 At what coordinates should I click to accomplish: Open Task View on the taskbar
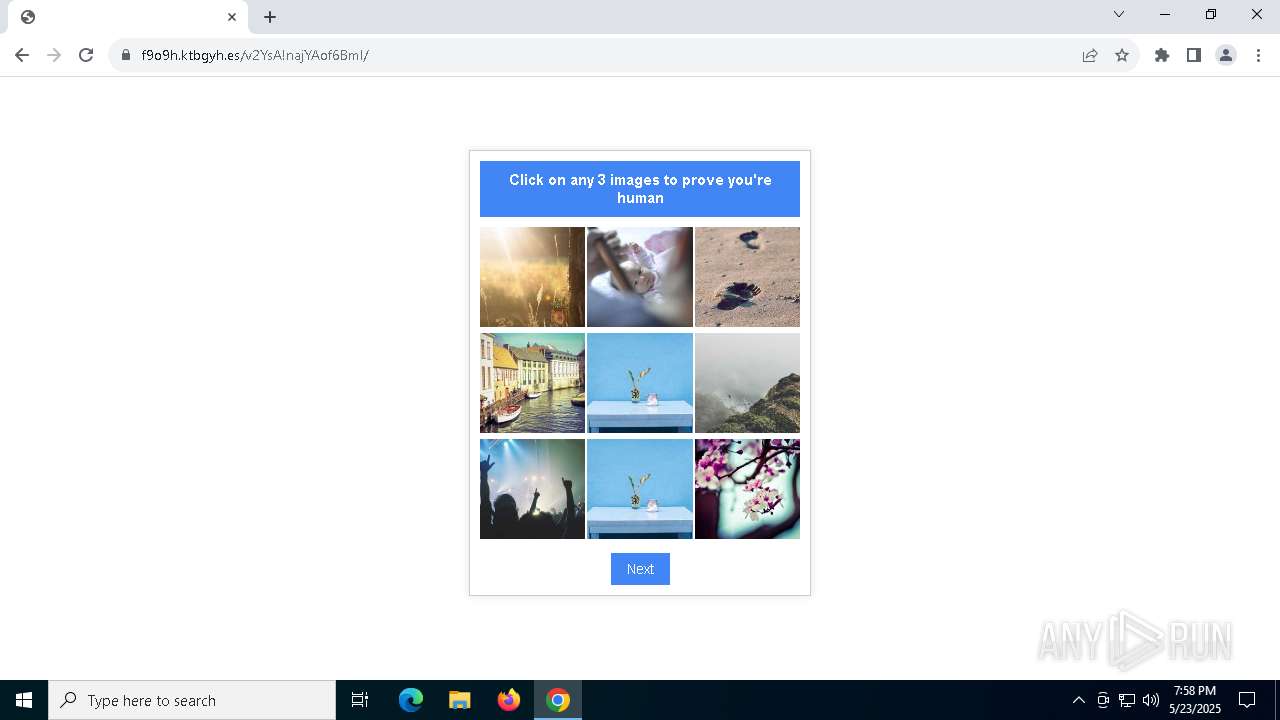pyautogui.click(x=360, y=700)
